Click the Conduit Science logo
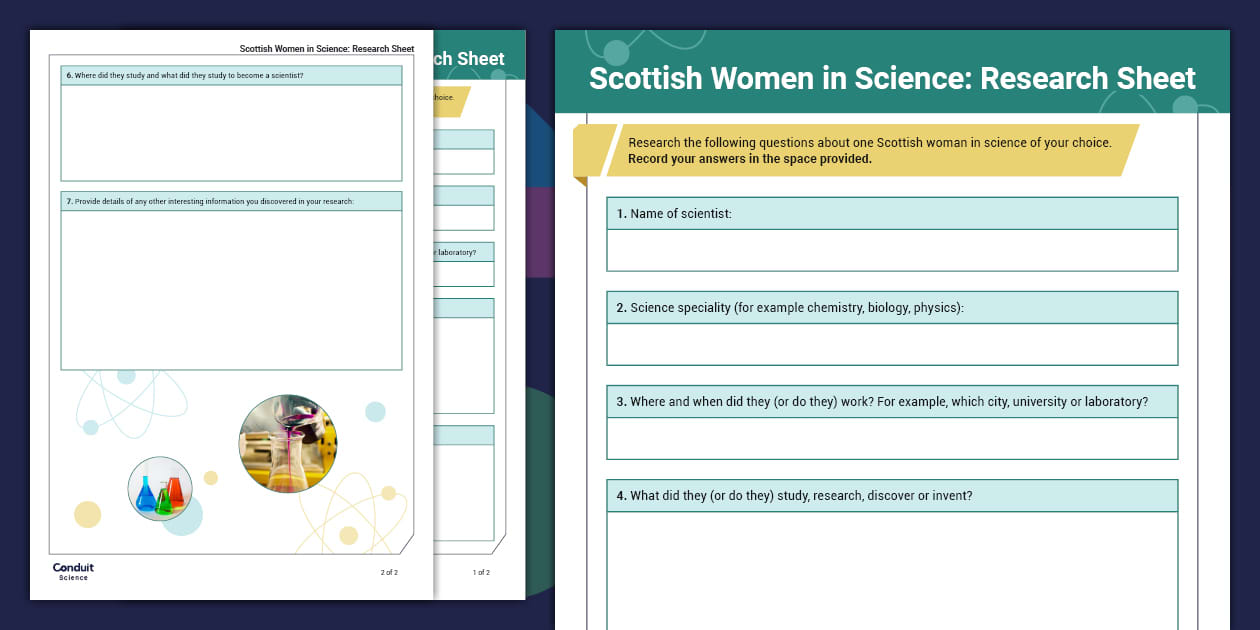Image resolution: width=1260 pixels, height=630 pixels. (x=73, y=570)
